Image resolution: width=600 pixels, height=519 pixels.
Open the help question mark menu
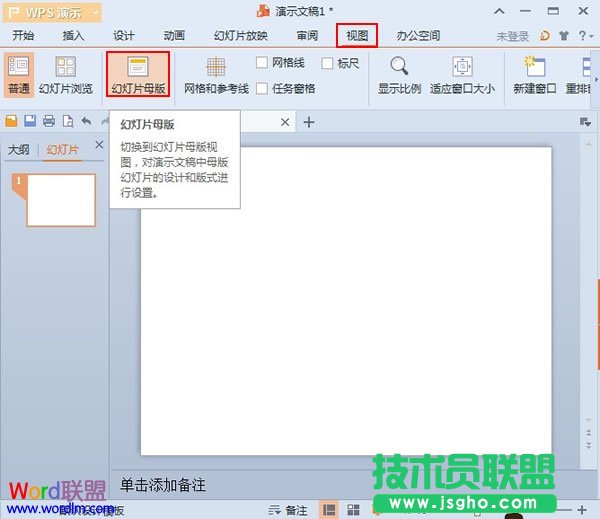tap(585, 36)
